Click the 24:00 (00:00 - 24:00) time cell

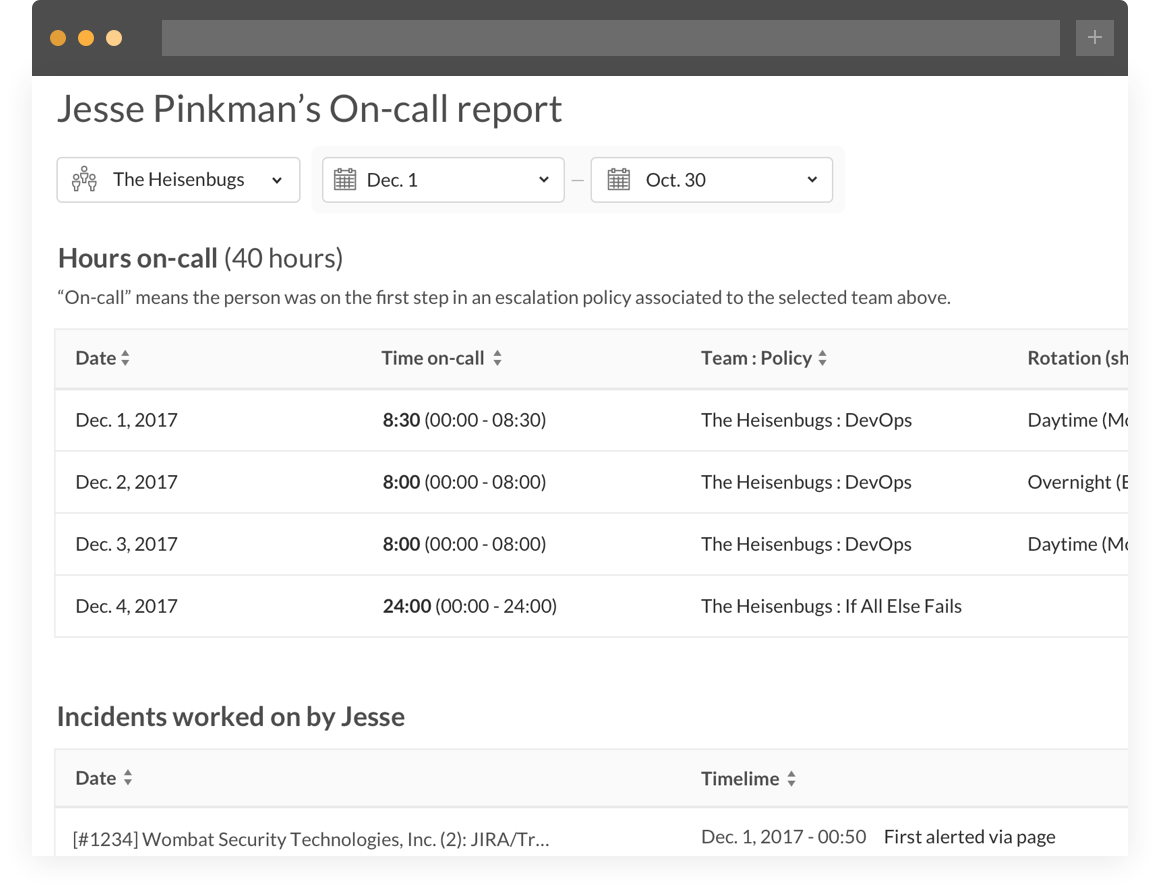click(470, 607)
